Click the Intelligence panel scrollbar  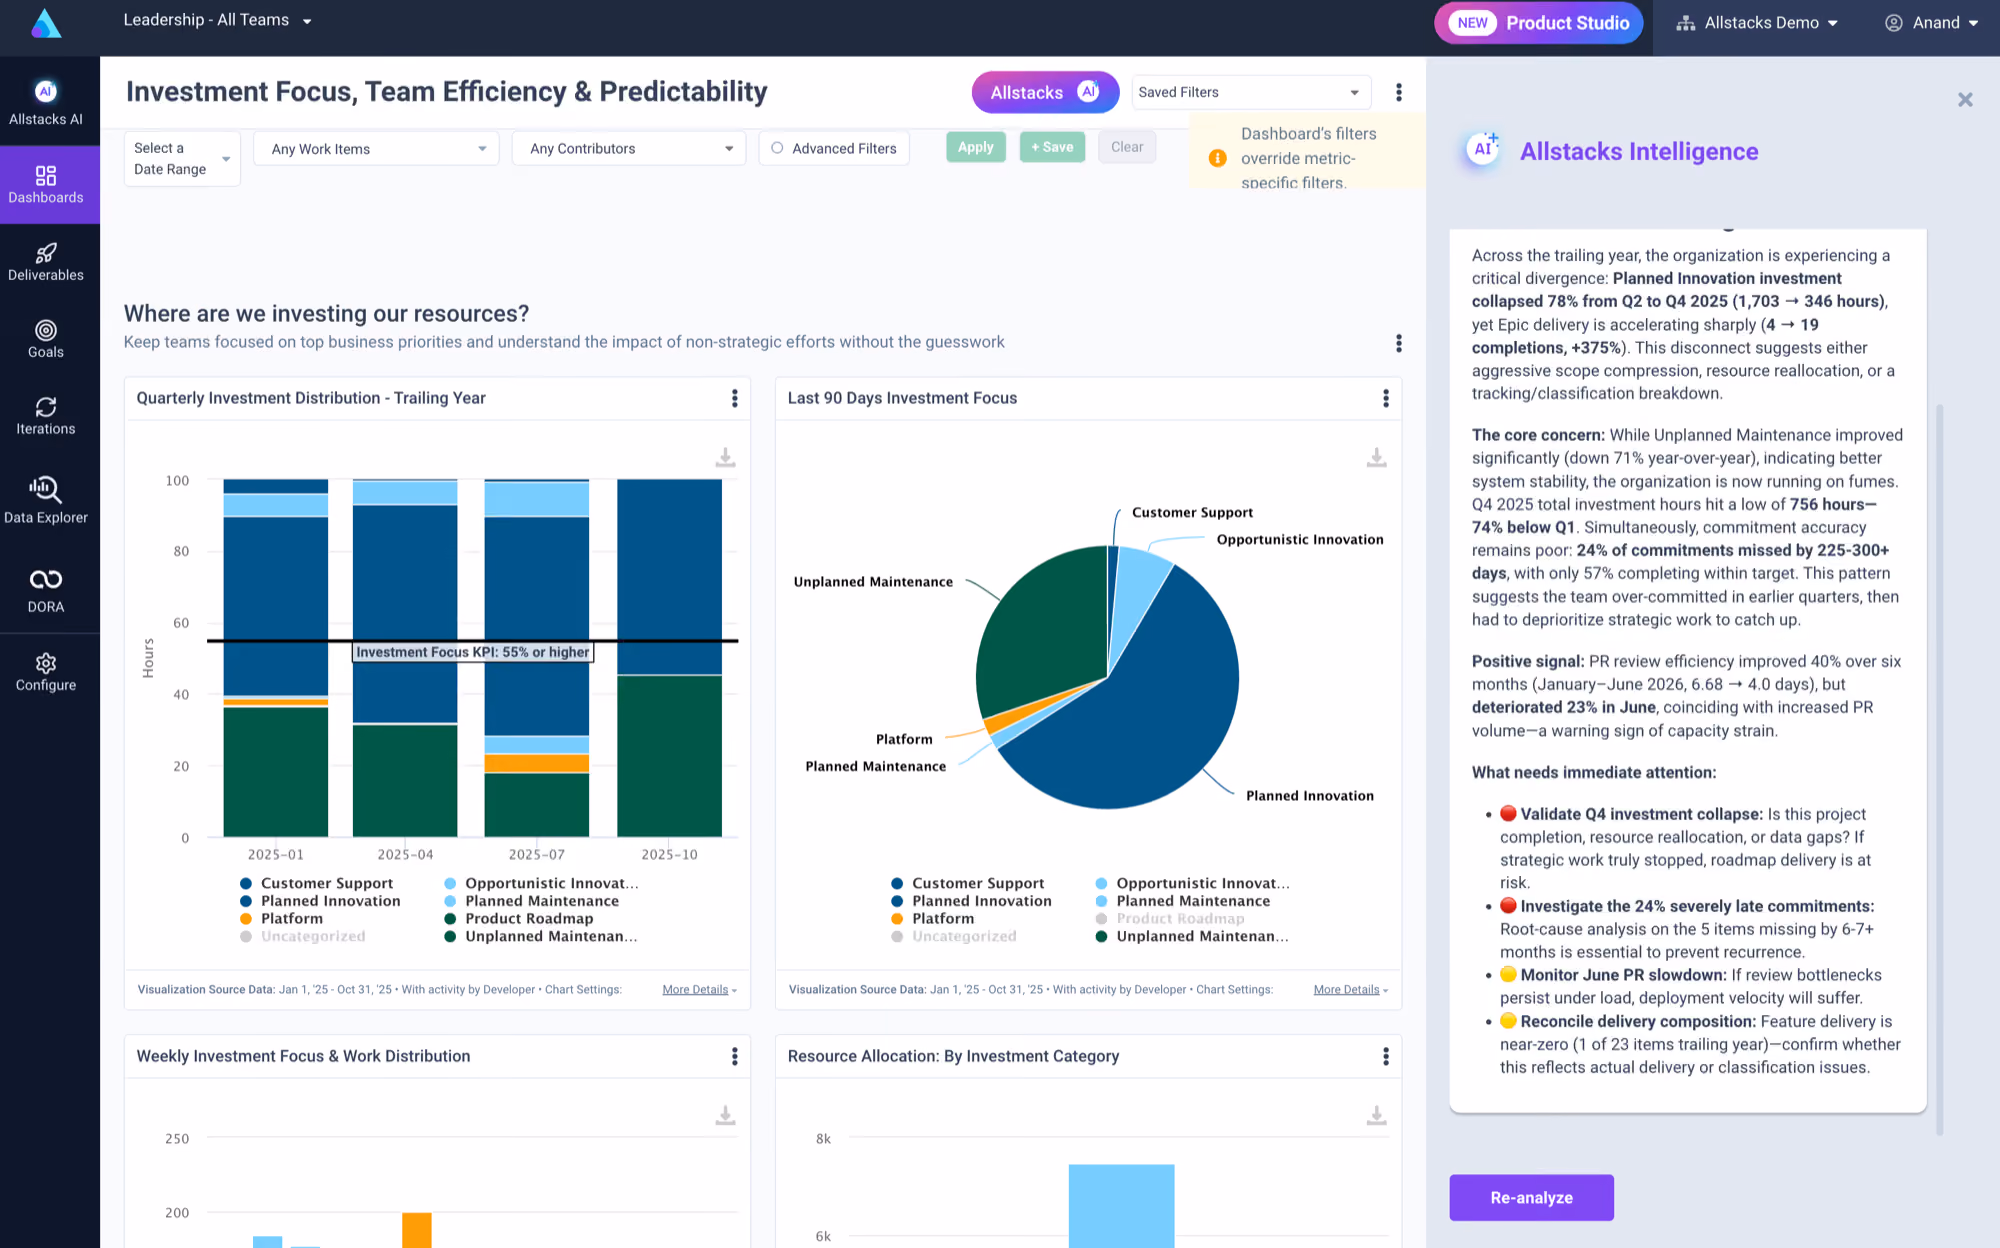tap(1939, 770)
